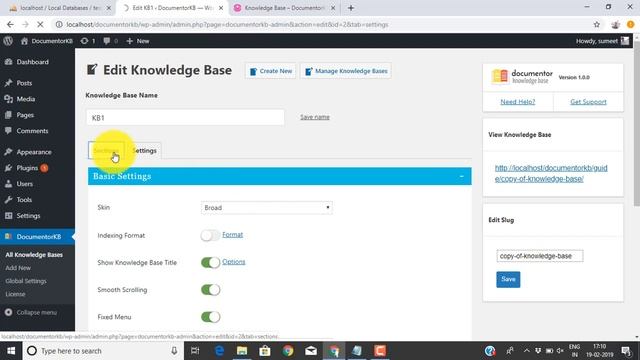Go back in browser history
This screenshot has width=640, height=360.
point(10,24)
